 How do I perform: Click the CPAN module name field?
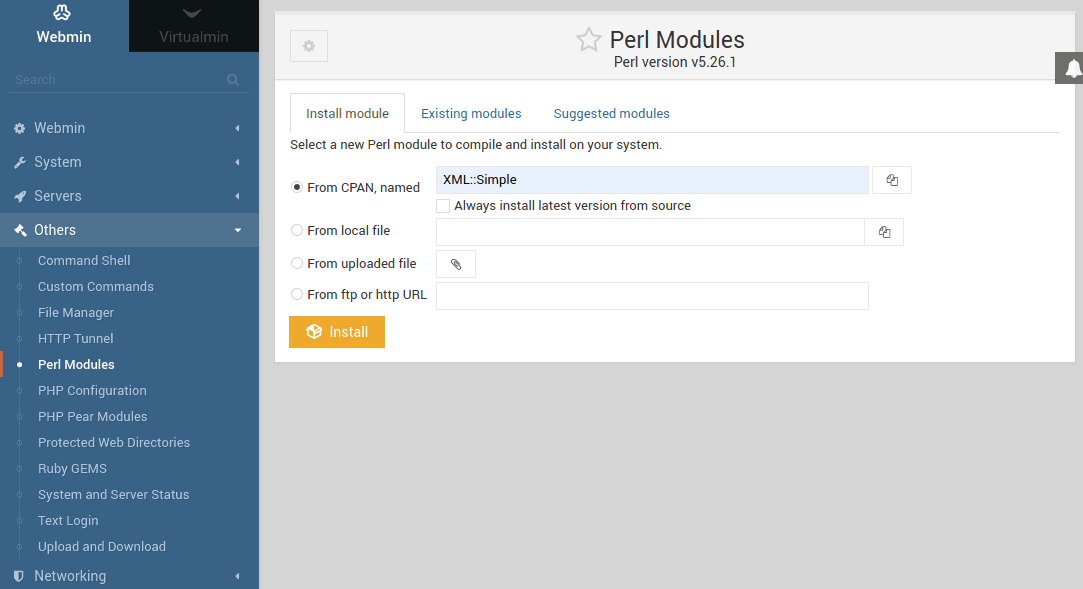pos(652,180)
